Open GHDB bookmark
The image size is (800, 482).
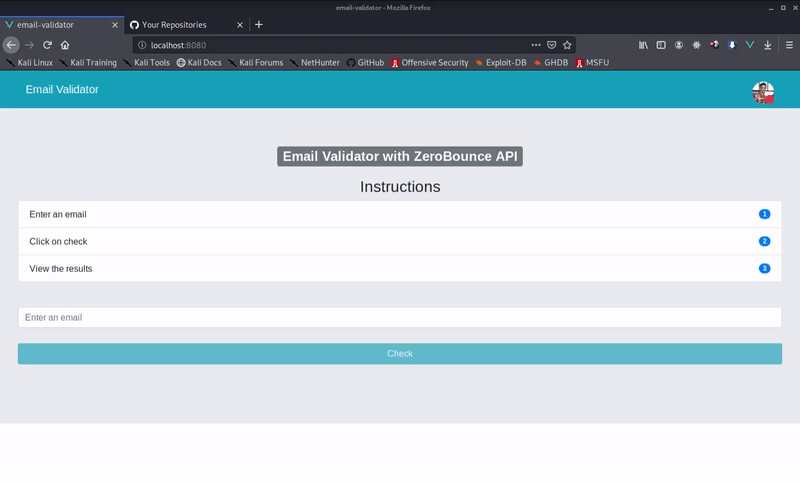click(551, 63)
